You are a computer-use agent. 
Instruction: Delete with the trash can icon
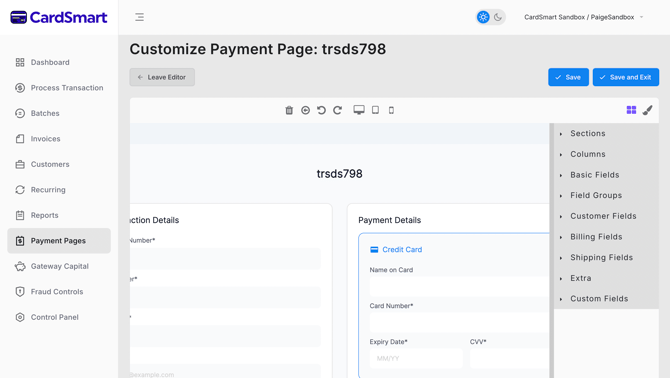click(289, 110)
